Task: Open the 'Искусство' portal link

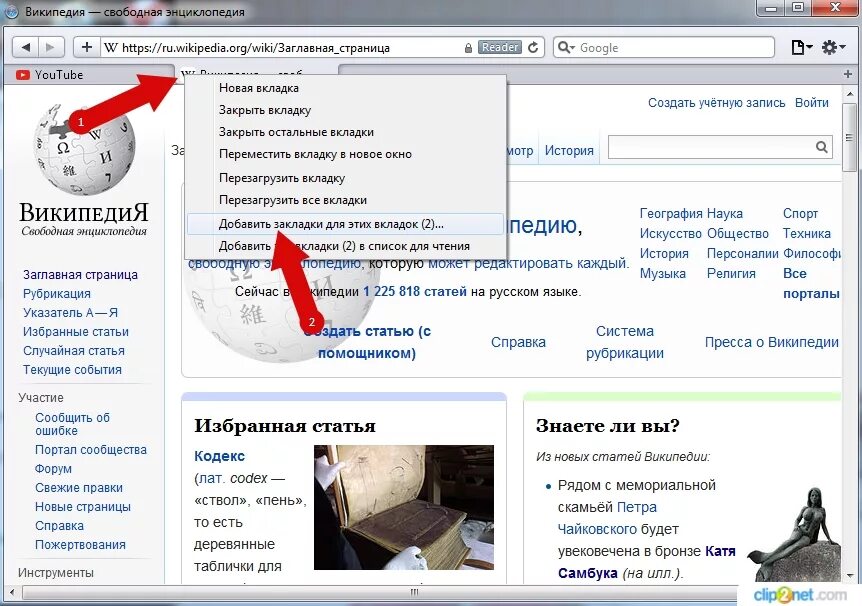Action: click(x=671, y=234)
